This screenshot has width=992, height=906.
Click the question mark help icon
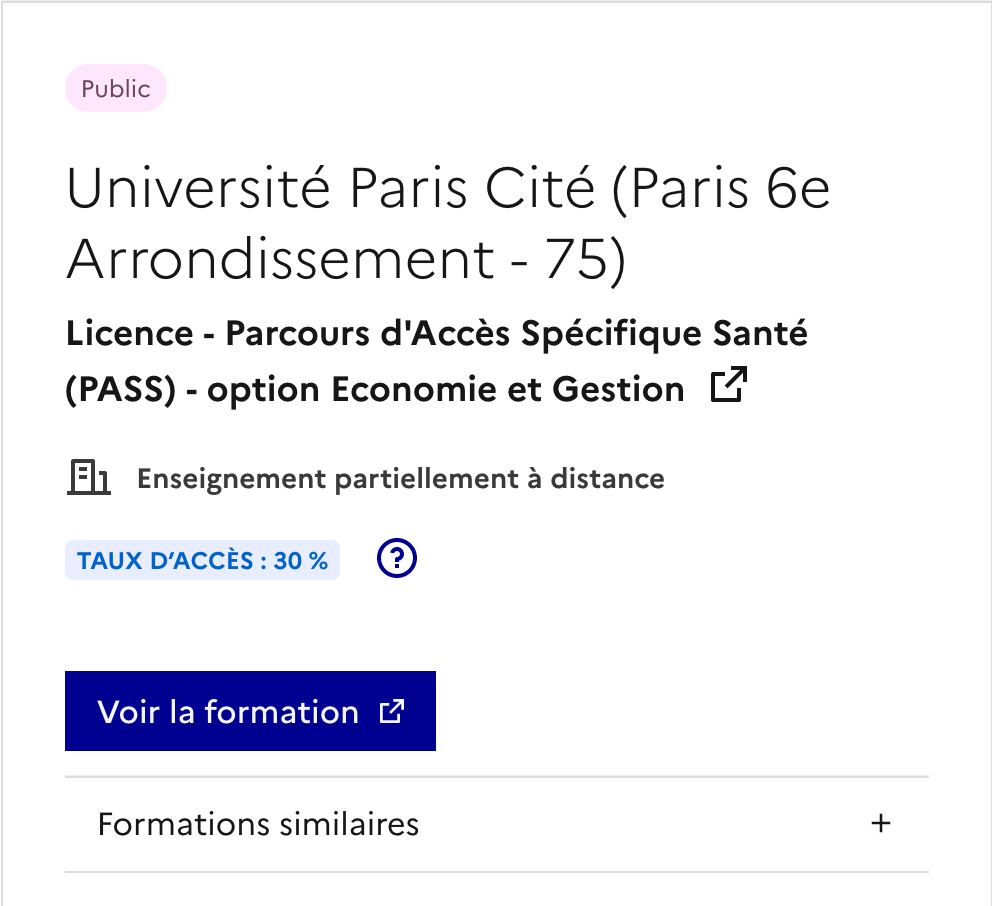click(x=397, y=559)
